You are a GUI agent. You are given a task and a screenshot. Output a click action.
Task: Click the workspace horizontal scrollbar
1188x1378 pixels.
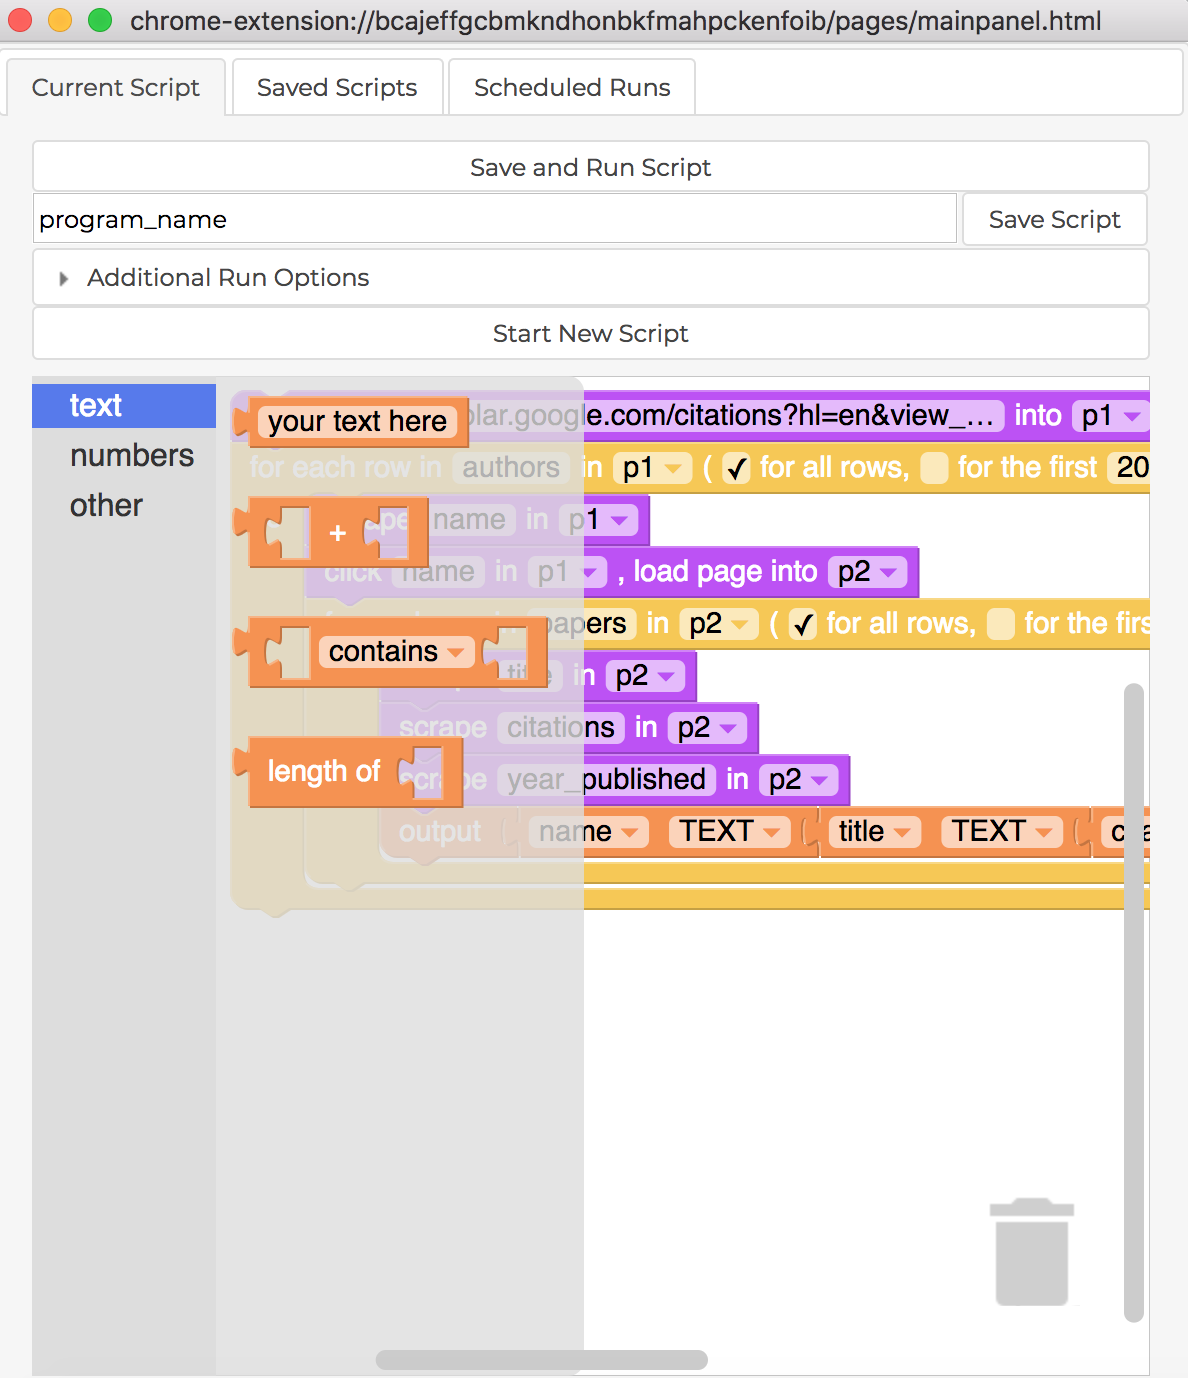pos(542,1360)
